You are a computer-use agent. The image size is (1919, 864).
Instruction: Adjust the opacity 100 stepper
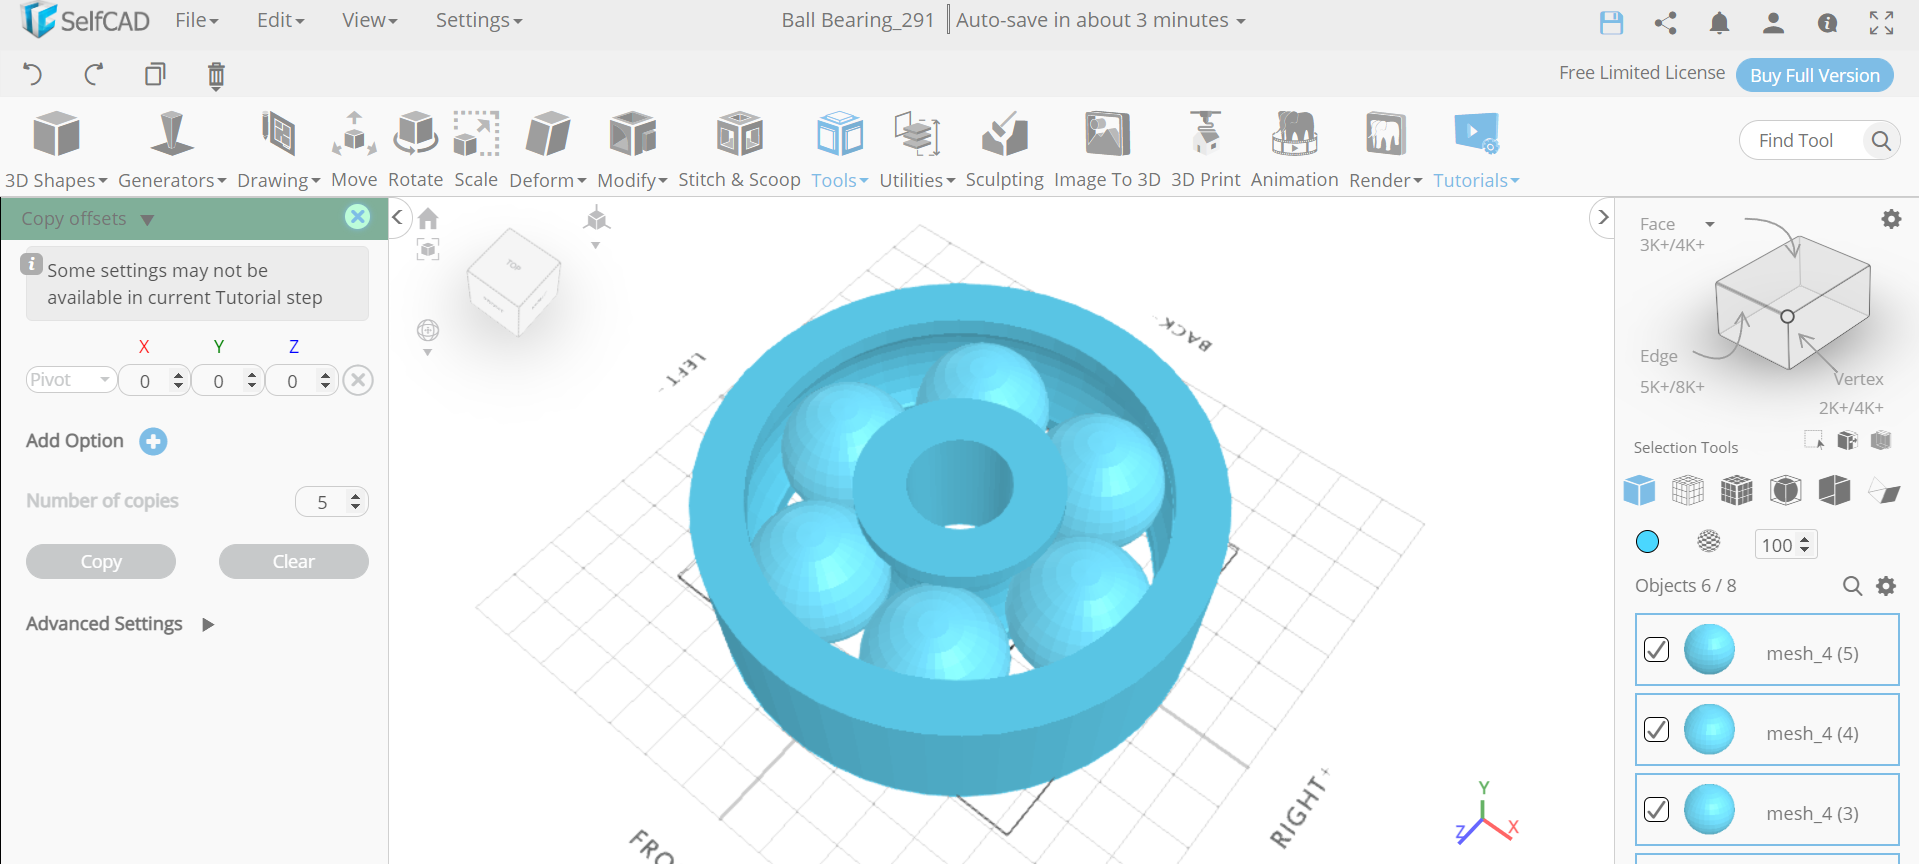click(1805, 544)
